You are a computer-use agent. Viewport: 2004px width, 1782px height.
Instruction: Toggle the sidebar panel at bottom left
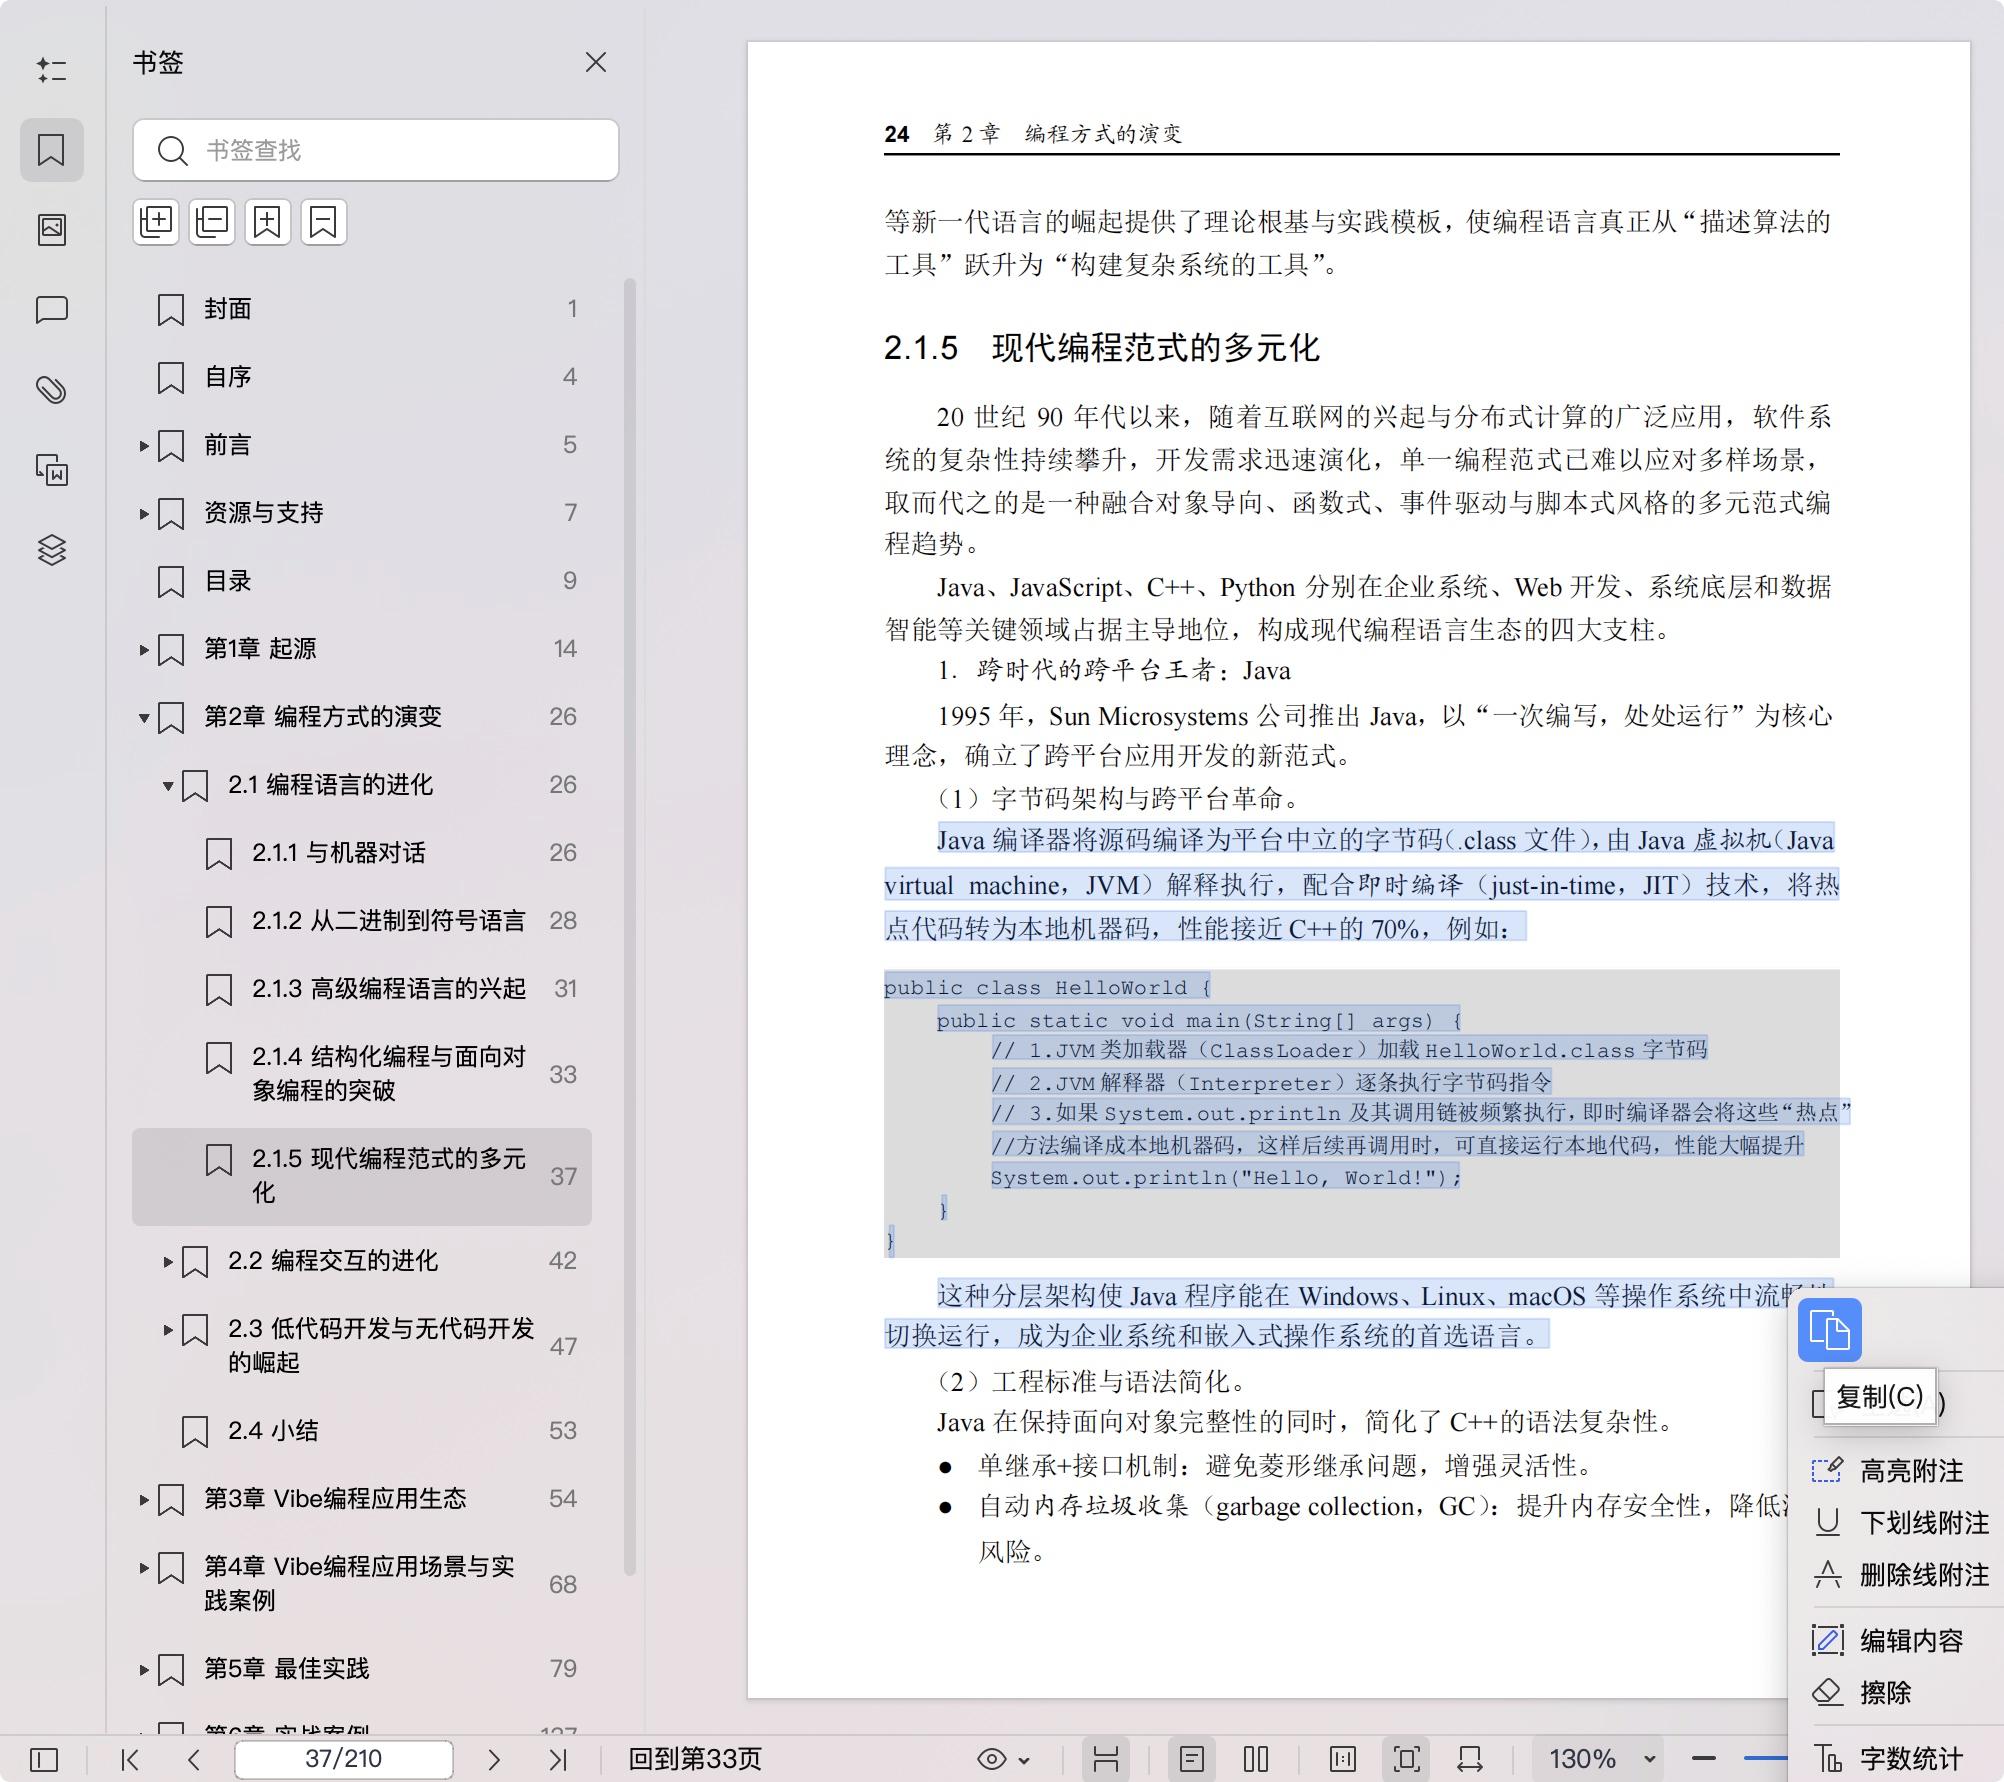(44, 1759)
